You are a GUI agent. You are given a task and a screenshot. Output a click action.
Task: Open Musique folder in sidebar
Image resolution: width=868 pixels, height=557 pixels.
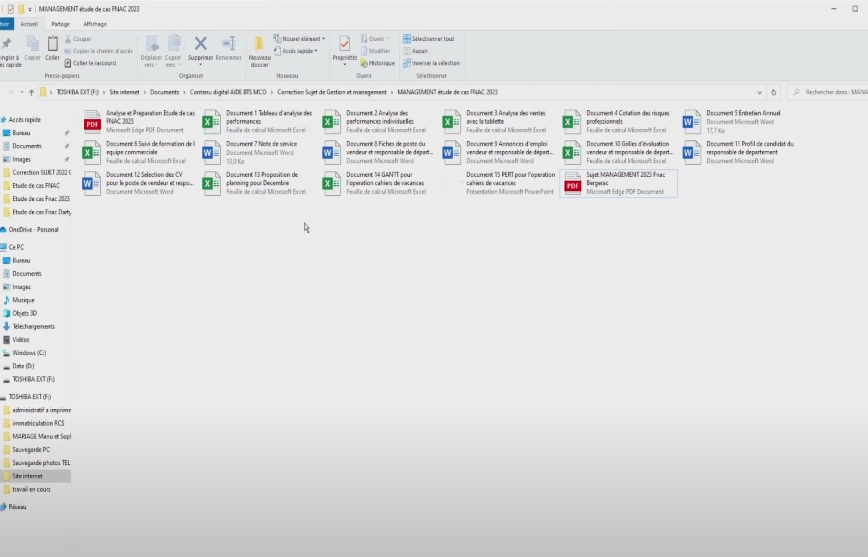pos(23,300)
